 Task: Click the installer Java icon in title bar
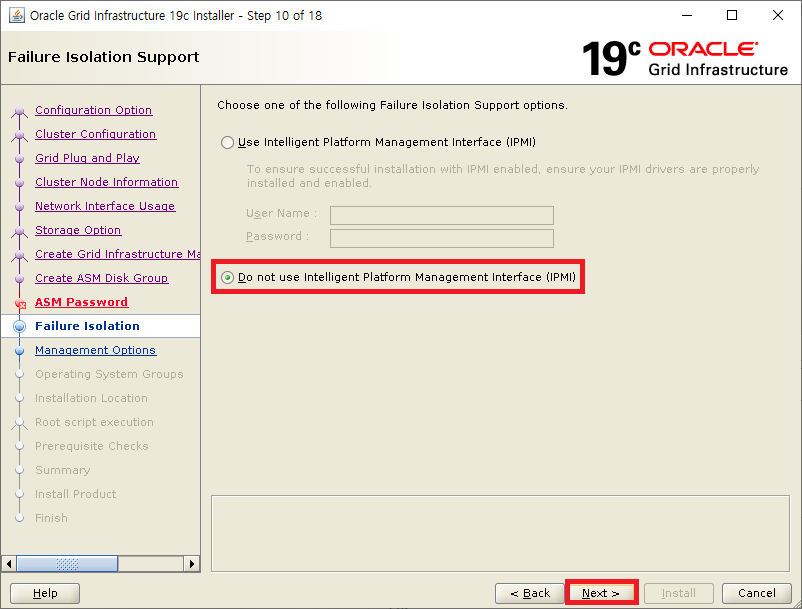click(x=16, y=15)
